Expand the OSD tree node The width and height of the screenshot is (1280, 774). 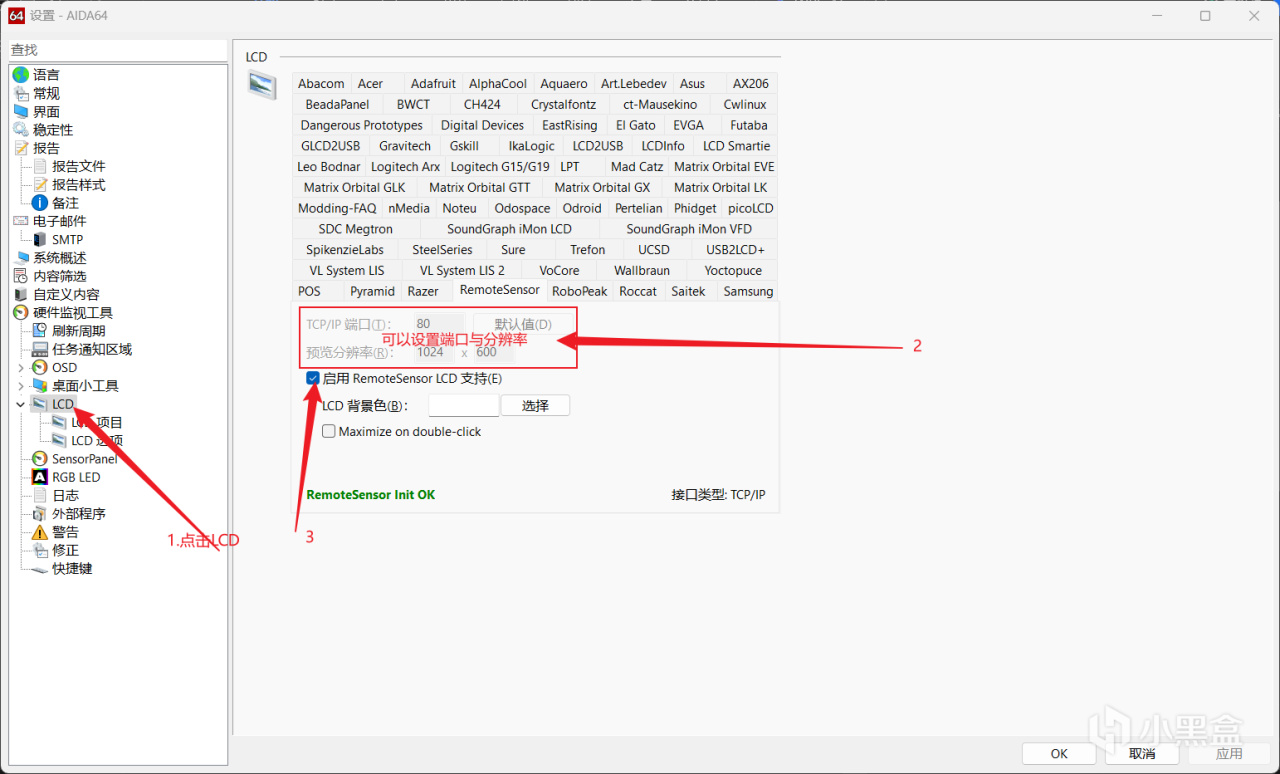(21, 368)
